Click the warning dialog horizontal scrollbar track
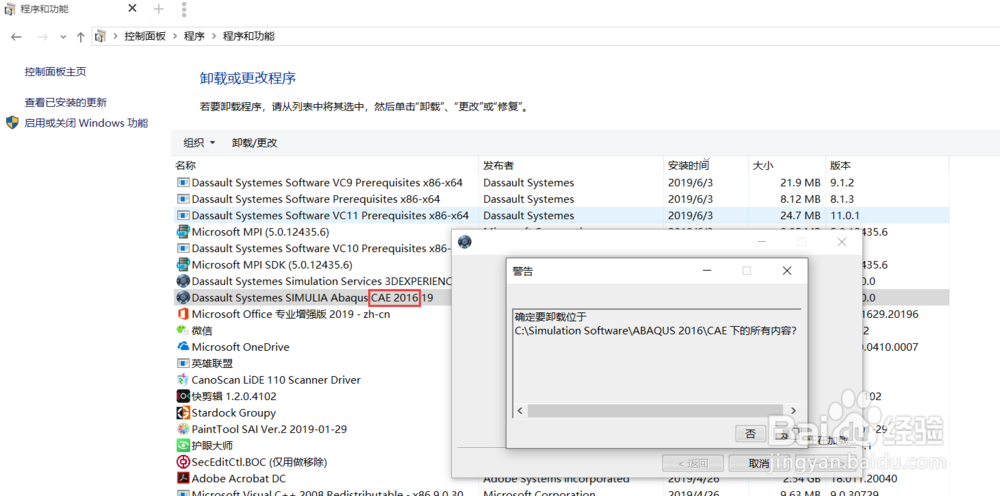 click(x=656, y=411)
